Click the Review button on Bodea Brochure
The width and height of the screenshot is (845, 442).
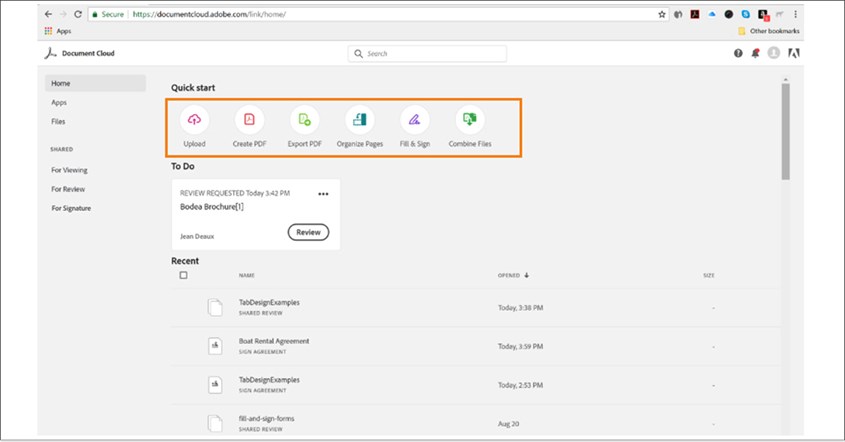click(x=308, y=232)
